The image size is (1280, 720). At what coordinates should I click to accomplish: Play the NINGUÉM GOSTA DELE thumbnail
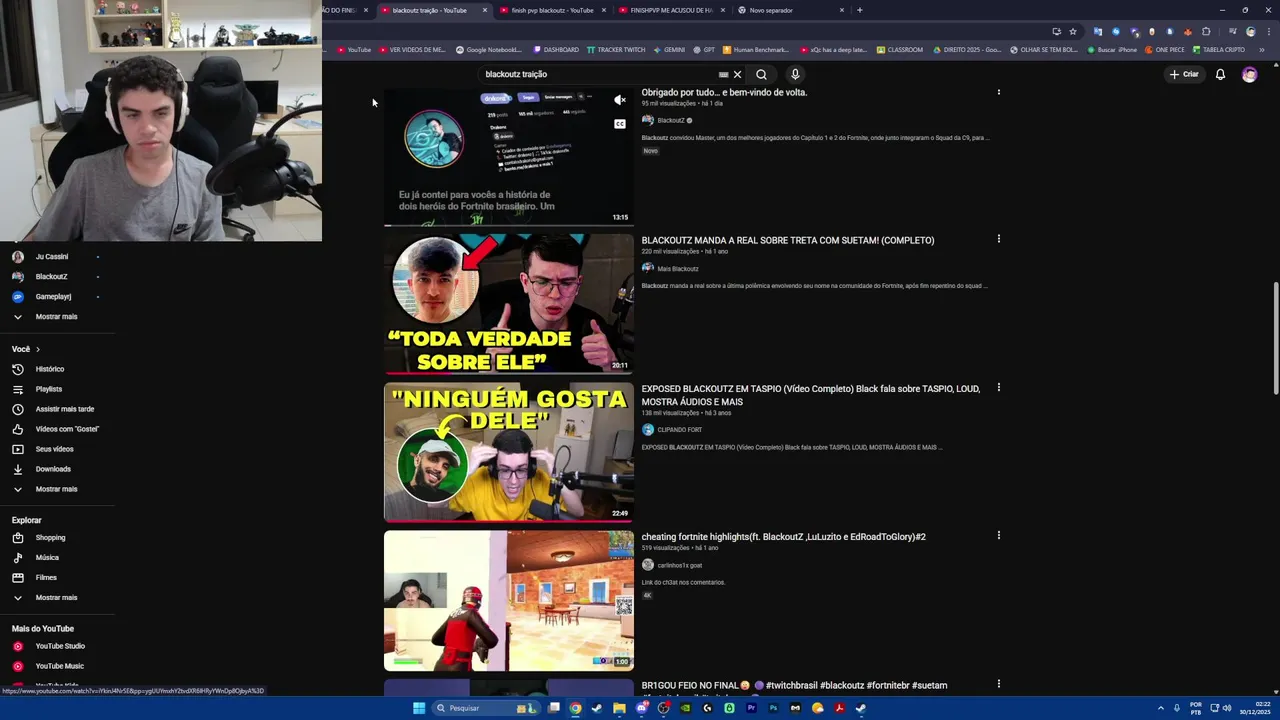click(x=509, y=452)
